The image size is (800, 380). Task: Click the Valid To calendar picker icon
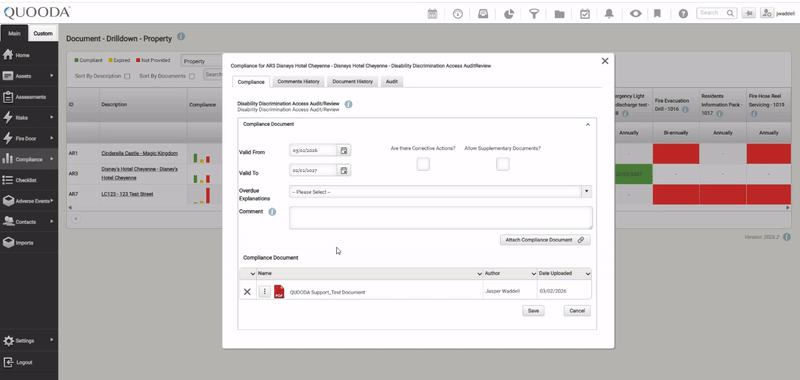pos(344,170)
